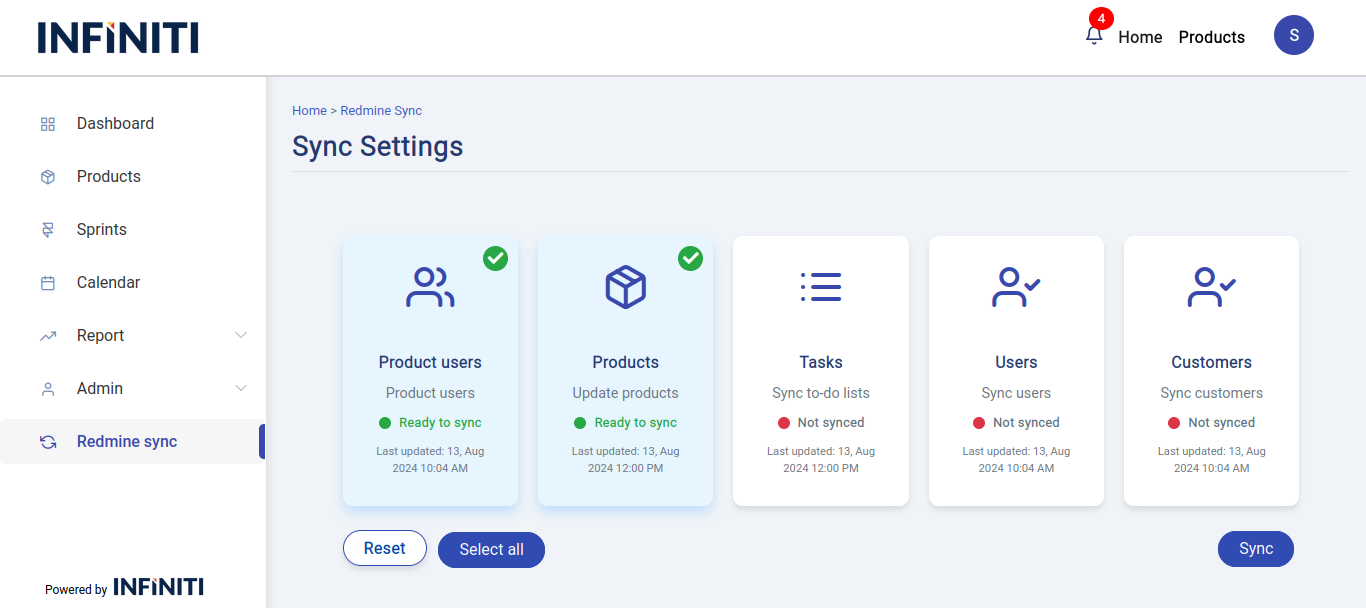Click the Sprints icon in sidebar
The width and height of the screenshot is (1366, 608).
pyautogui.click(x=48, y=230)
